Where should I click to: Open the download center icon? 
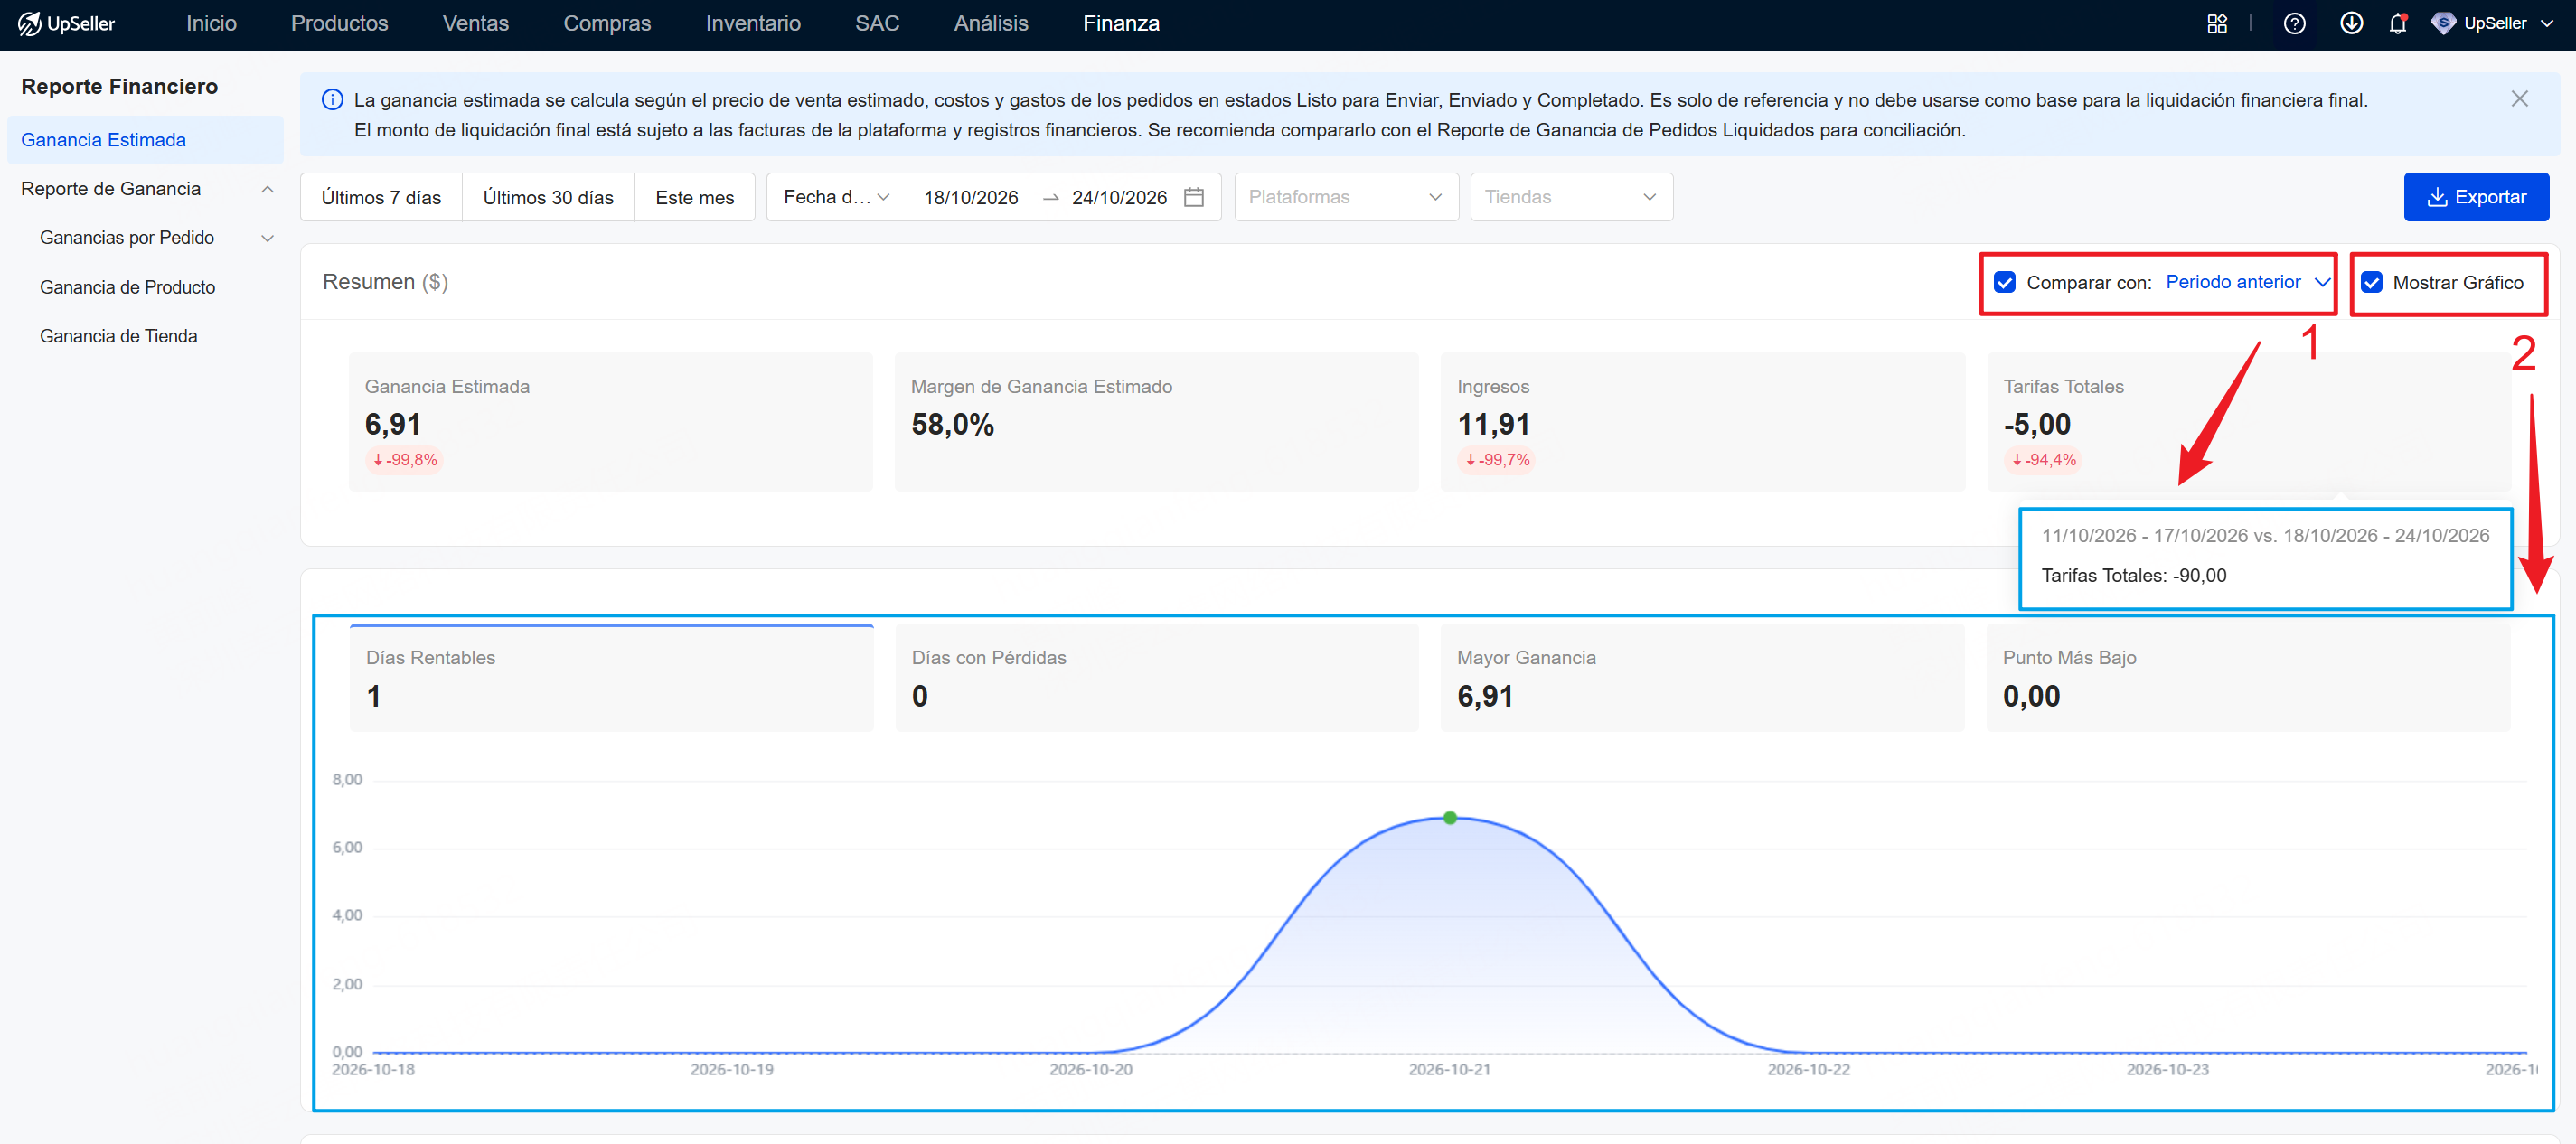[2351, 23]
